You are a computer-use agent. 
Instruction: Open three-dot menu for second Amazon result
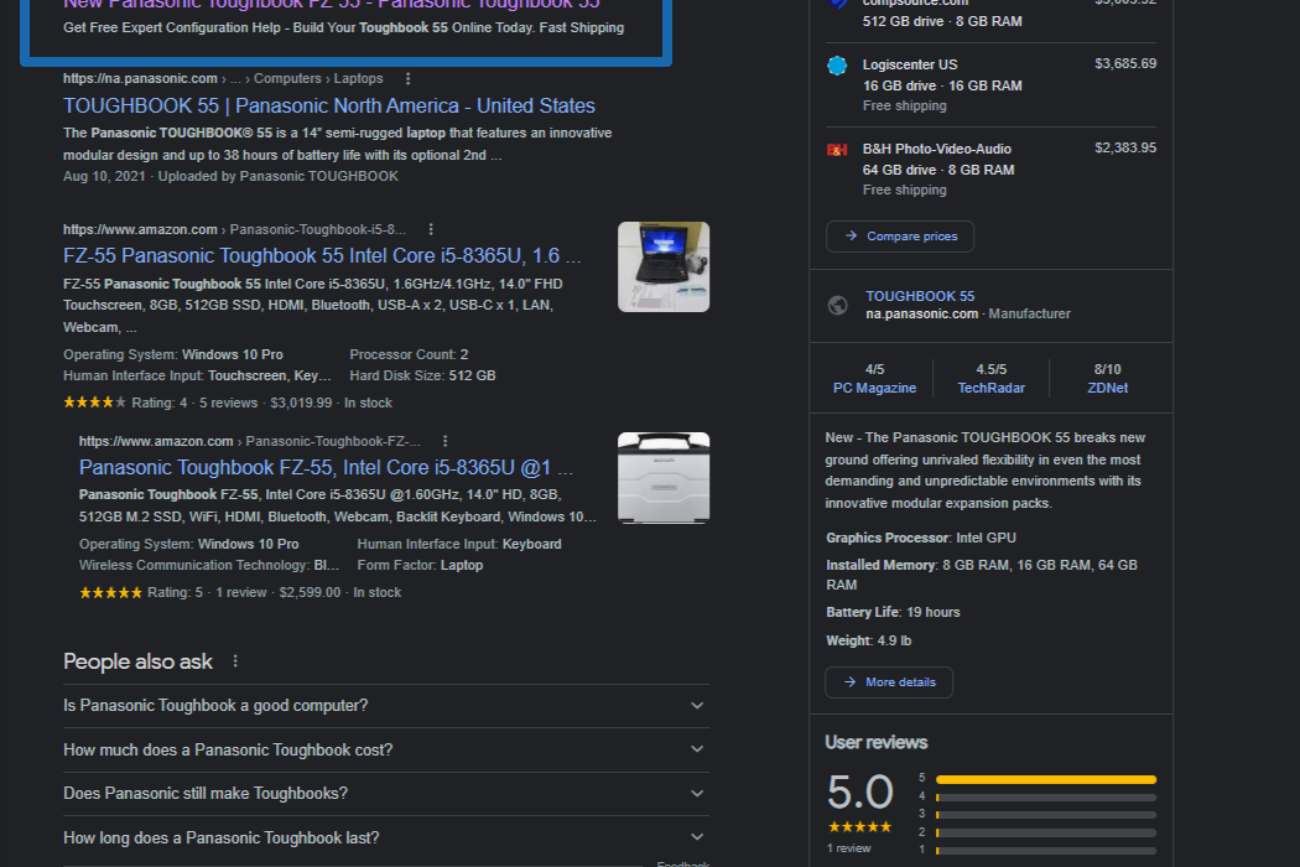coord(445,441)
